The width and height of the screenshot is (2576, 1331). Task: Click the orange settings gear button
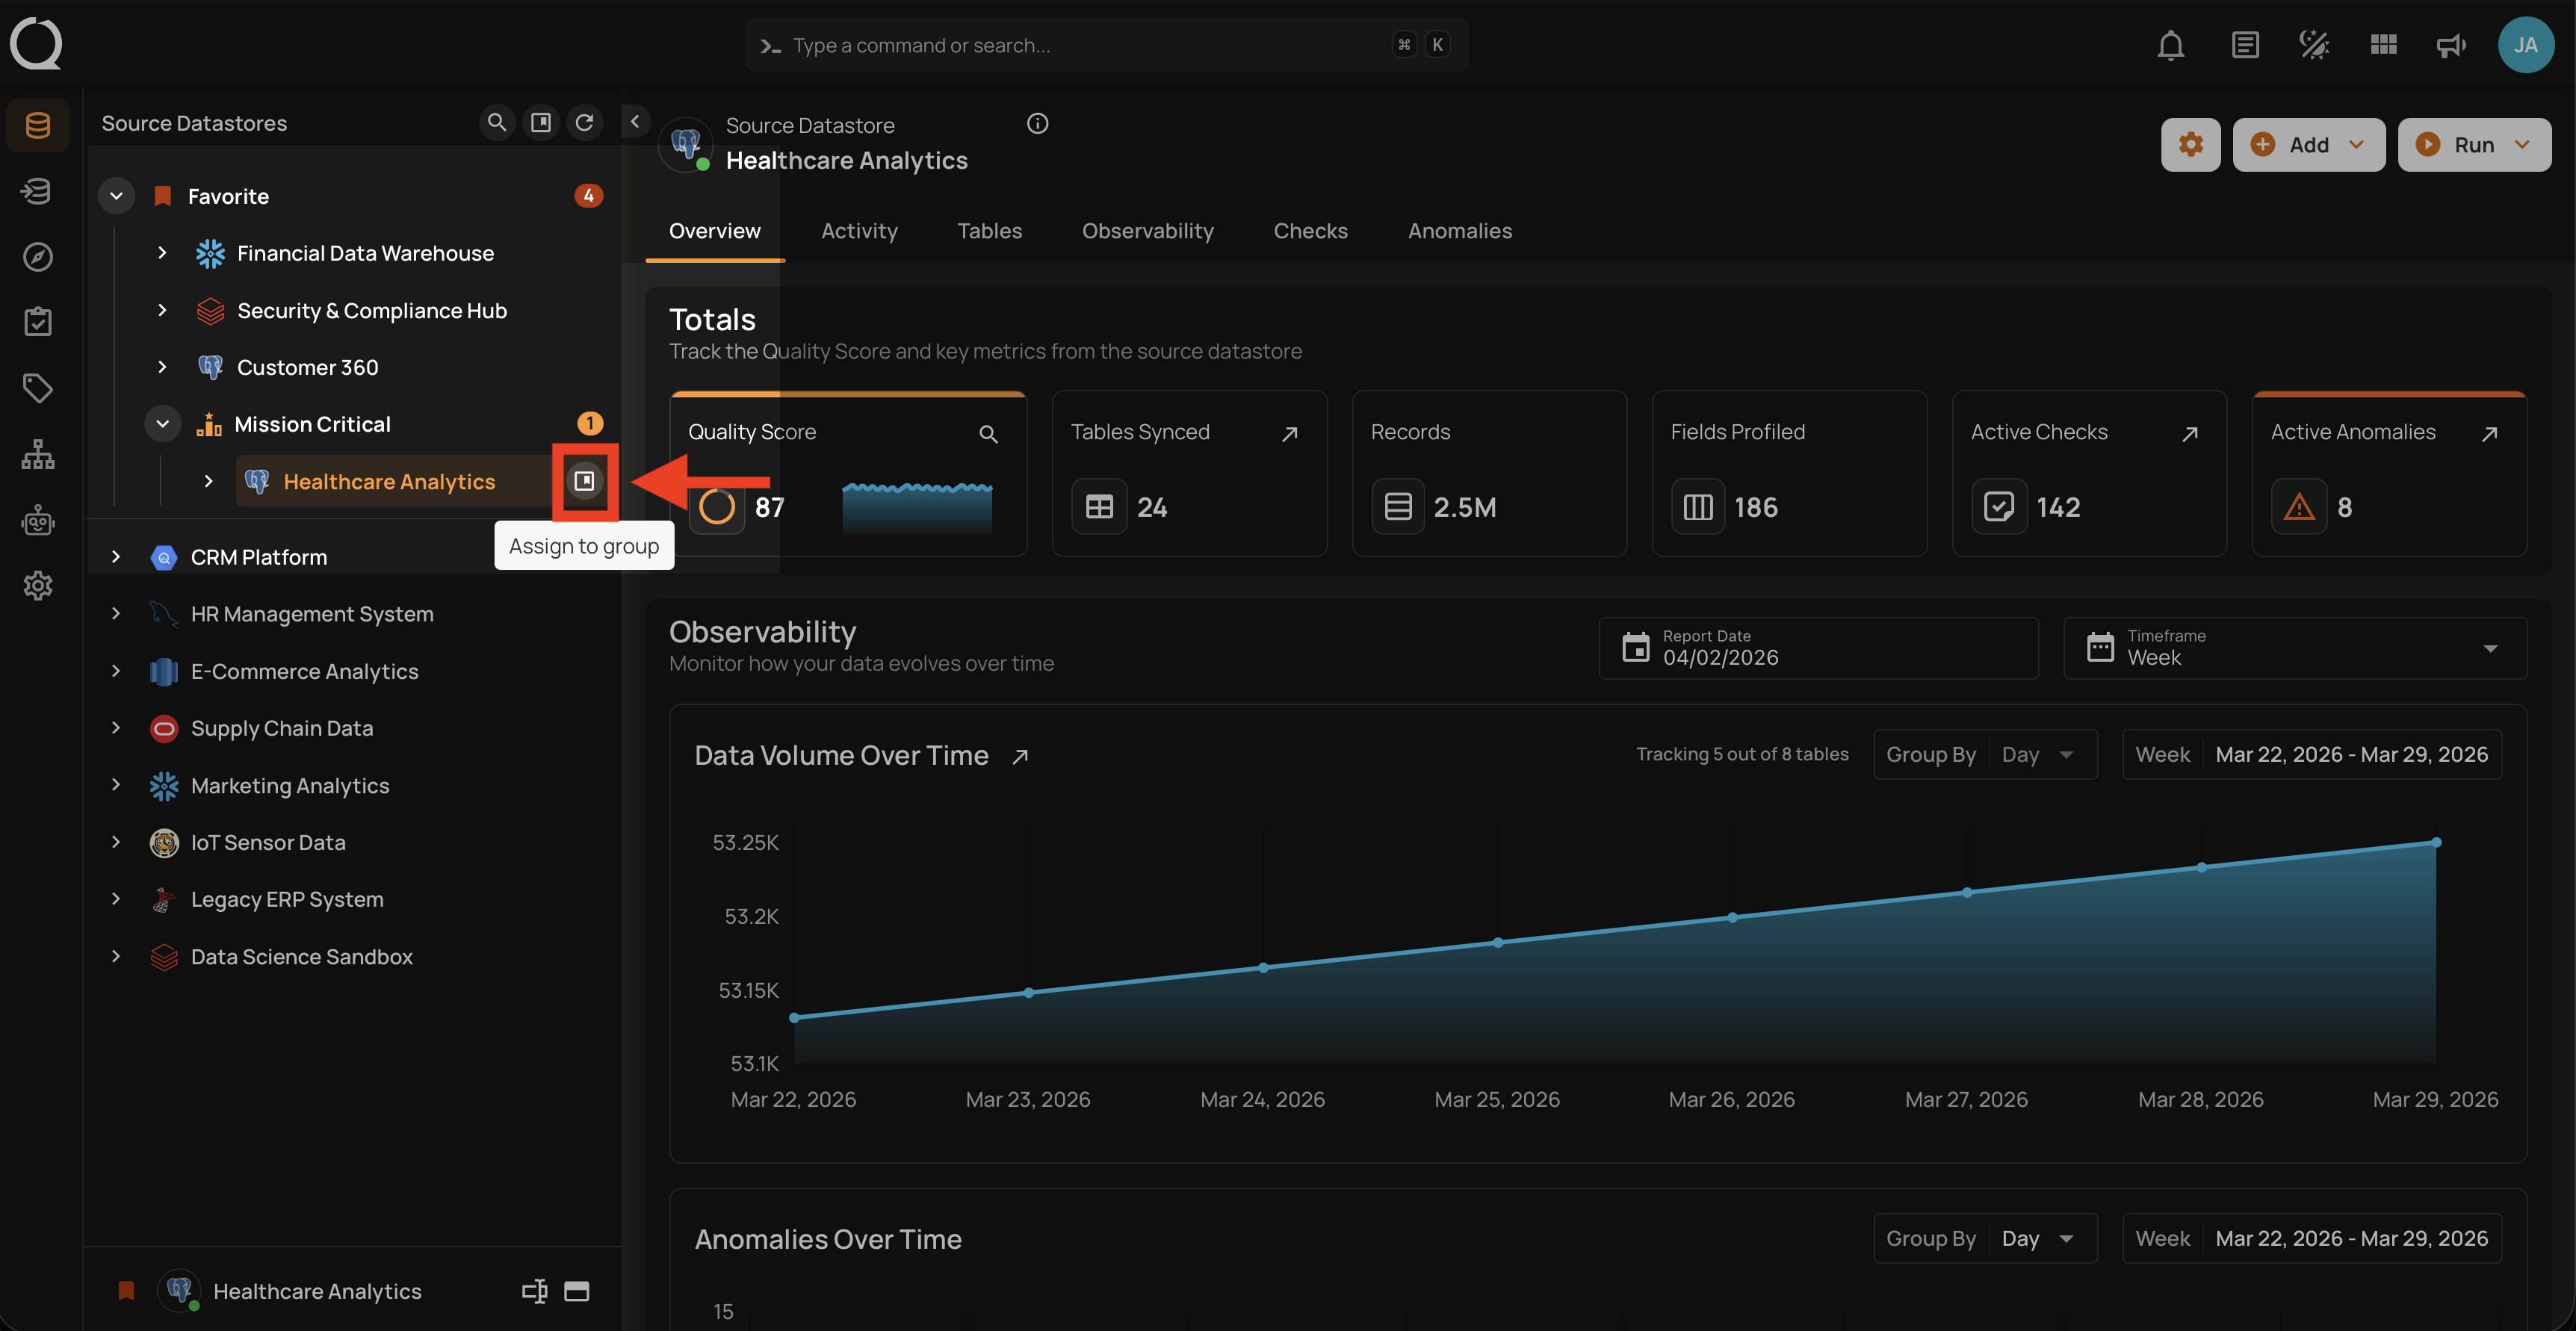pyautogui.click(x=2190, y=144)
